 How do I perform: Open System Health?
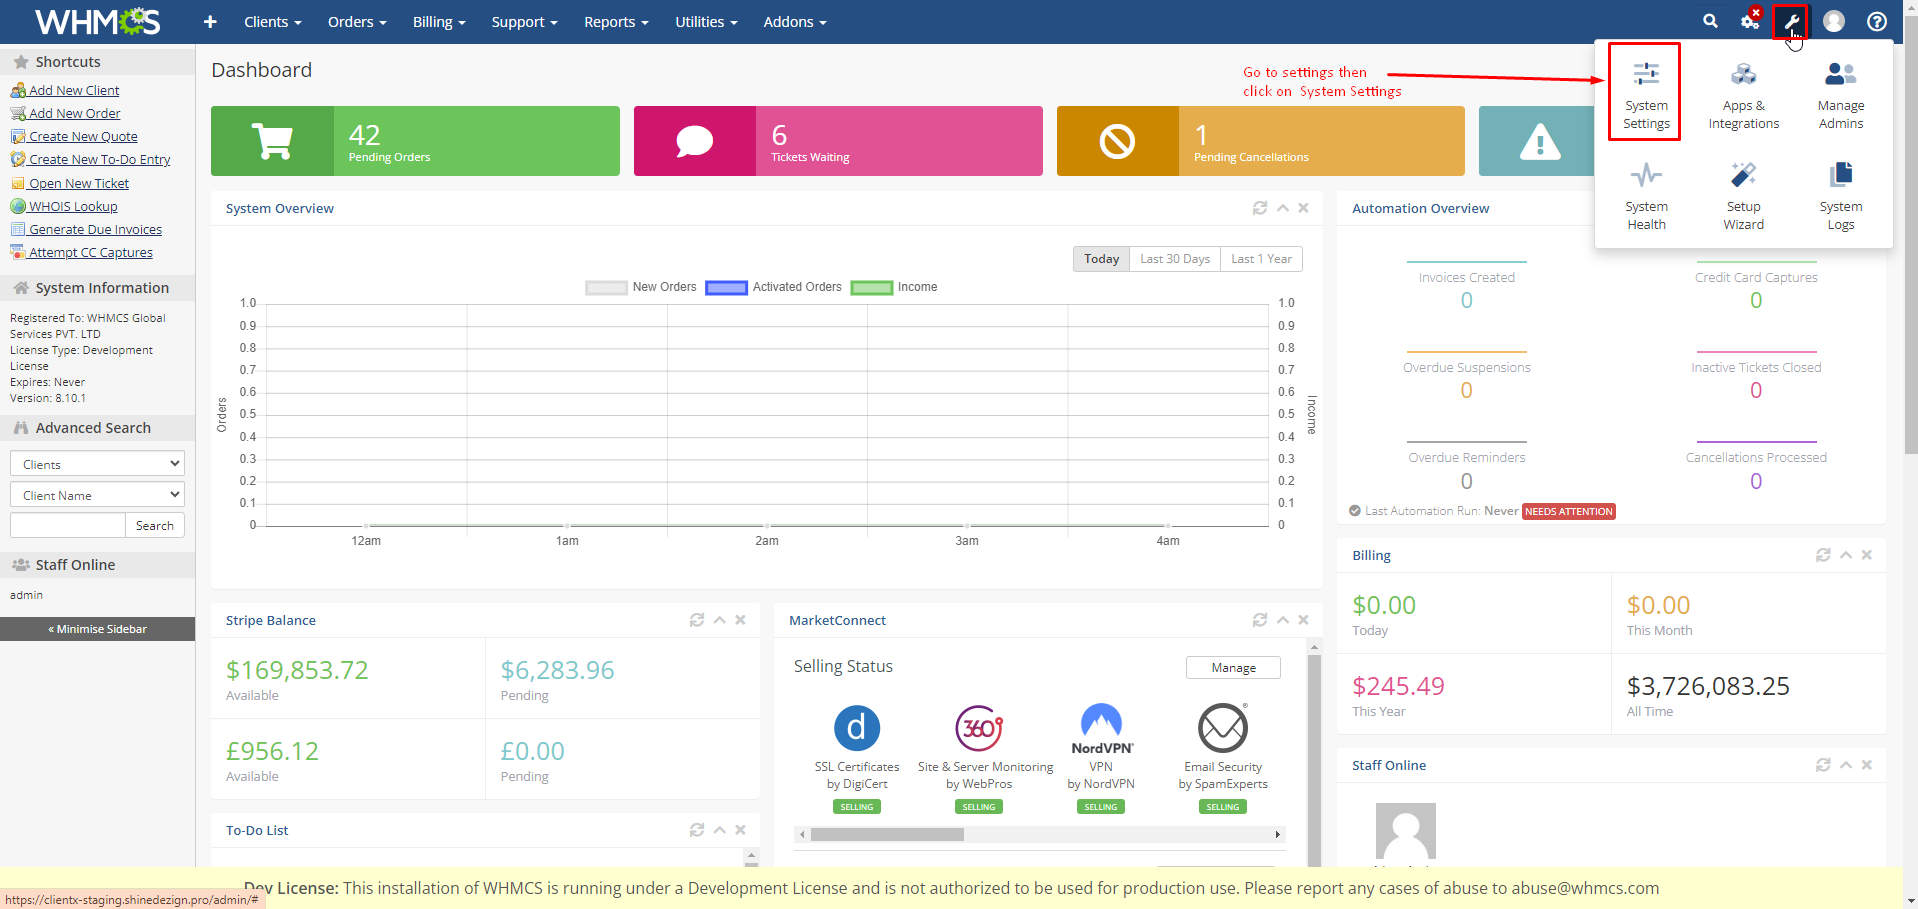coord(1645,196)
